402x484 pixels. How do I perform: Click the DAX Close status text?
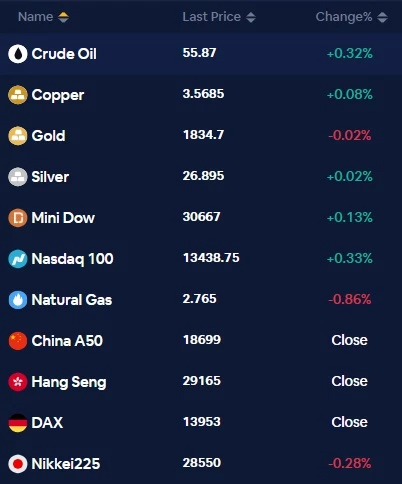click(x=349, y=422)
